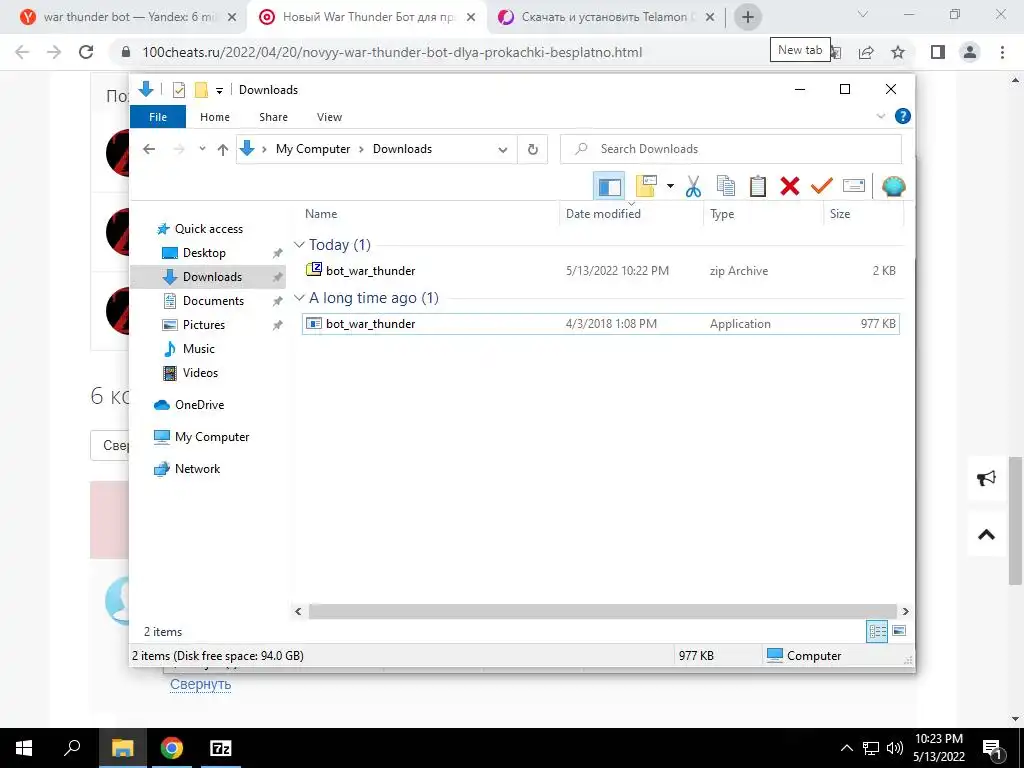Click the Search Downloads field
This screenshot has height=768, width=1024.
731,149
